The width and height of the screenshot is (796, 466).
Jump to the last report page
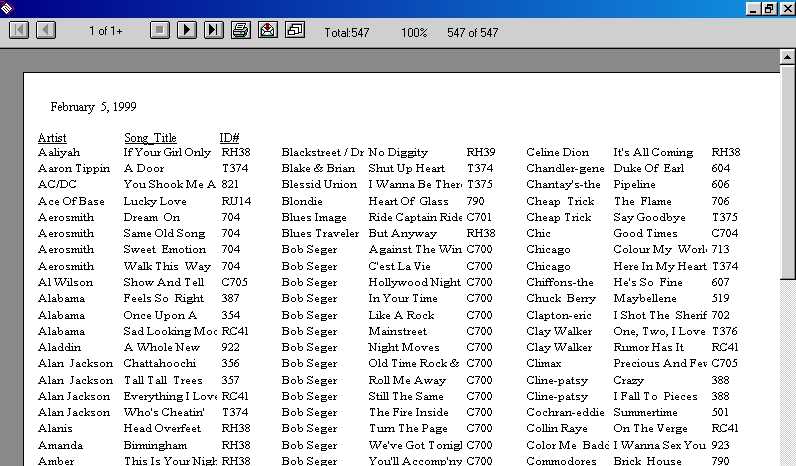click(213, 31)
